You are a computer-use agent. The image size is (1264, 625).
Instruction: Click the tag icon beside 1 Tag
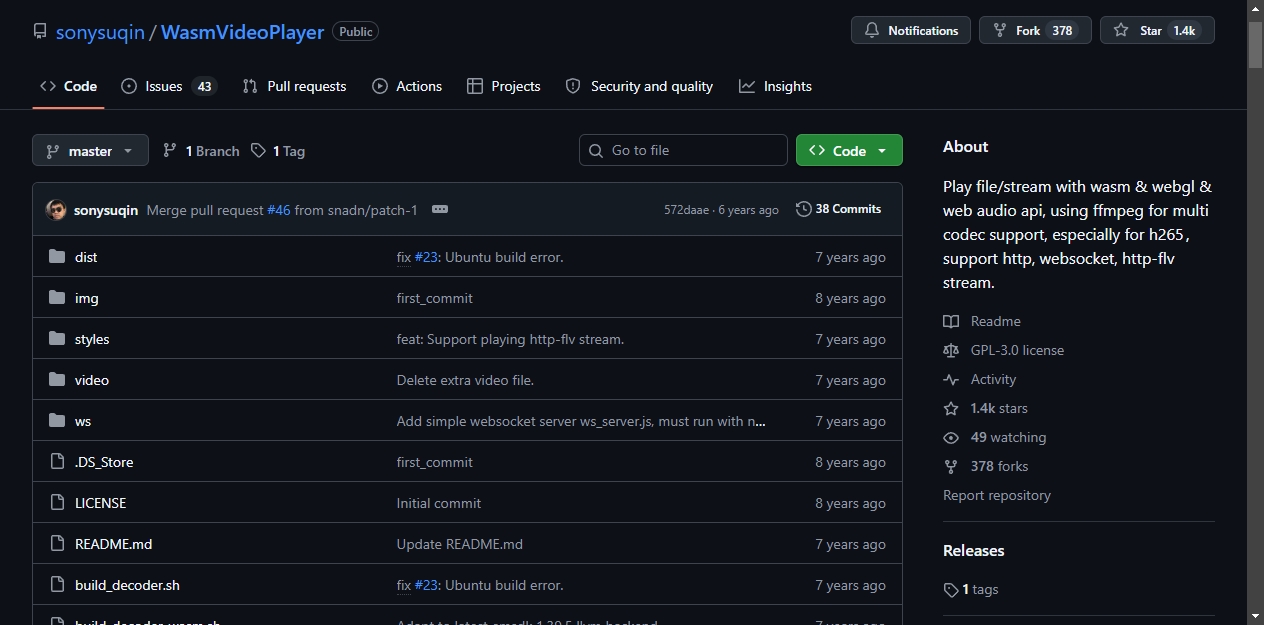pyautogui.click(x=258, y=150)
